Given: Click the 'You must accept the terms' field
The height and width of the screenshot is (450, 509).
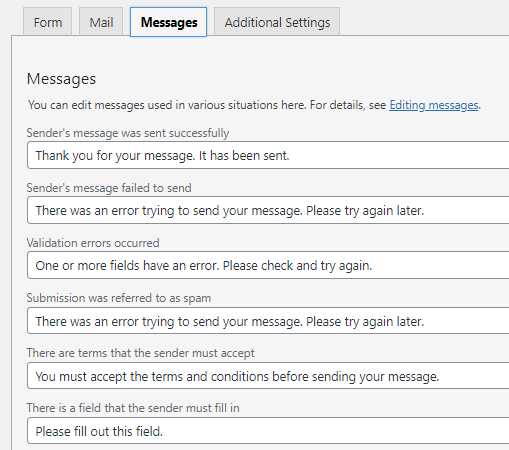Looking at the screenshot, I should coord(268,376).
